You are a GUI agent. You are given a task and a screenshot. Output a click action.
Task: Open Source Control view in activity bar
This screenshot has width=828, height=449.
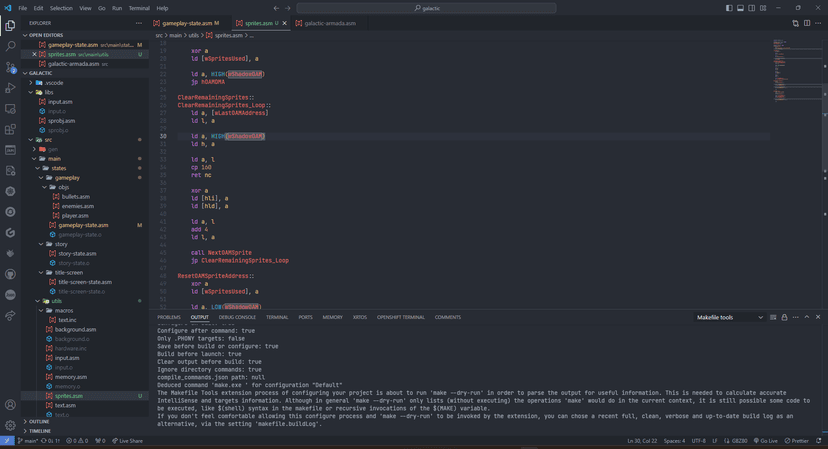click(11, 67)
